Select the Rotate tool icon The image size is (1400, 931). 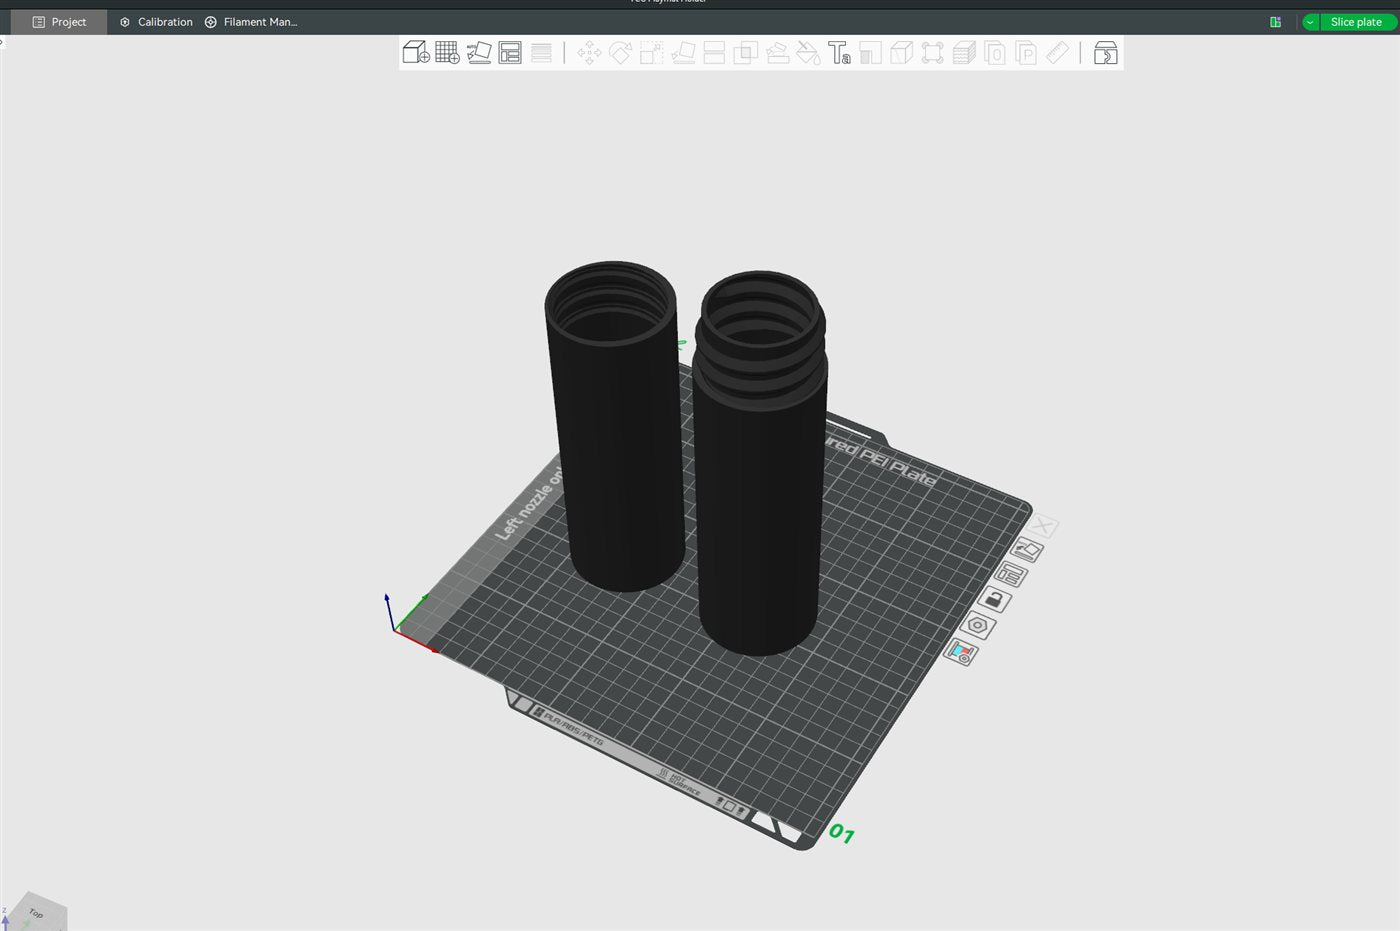[x=620, y=53]
